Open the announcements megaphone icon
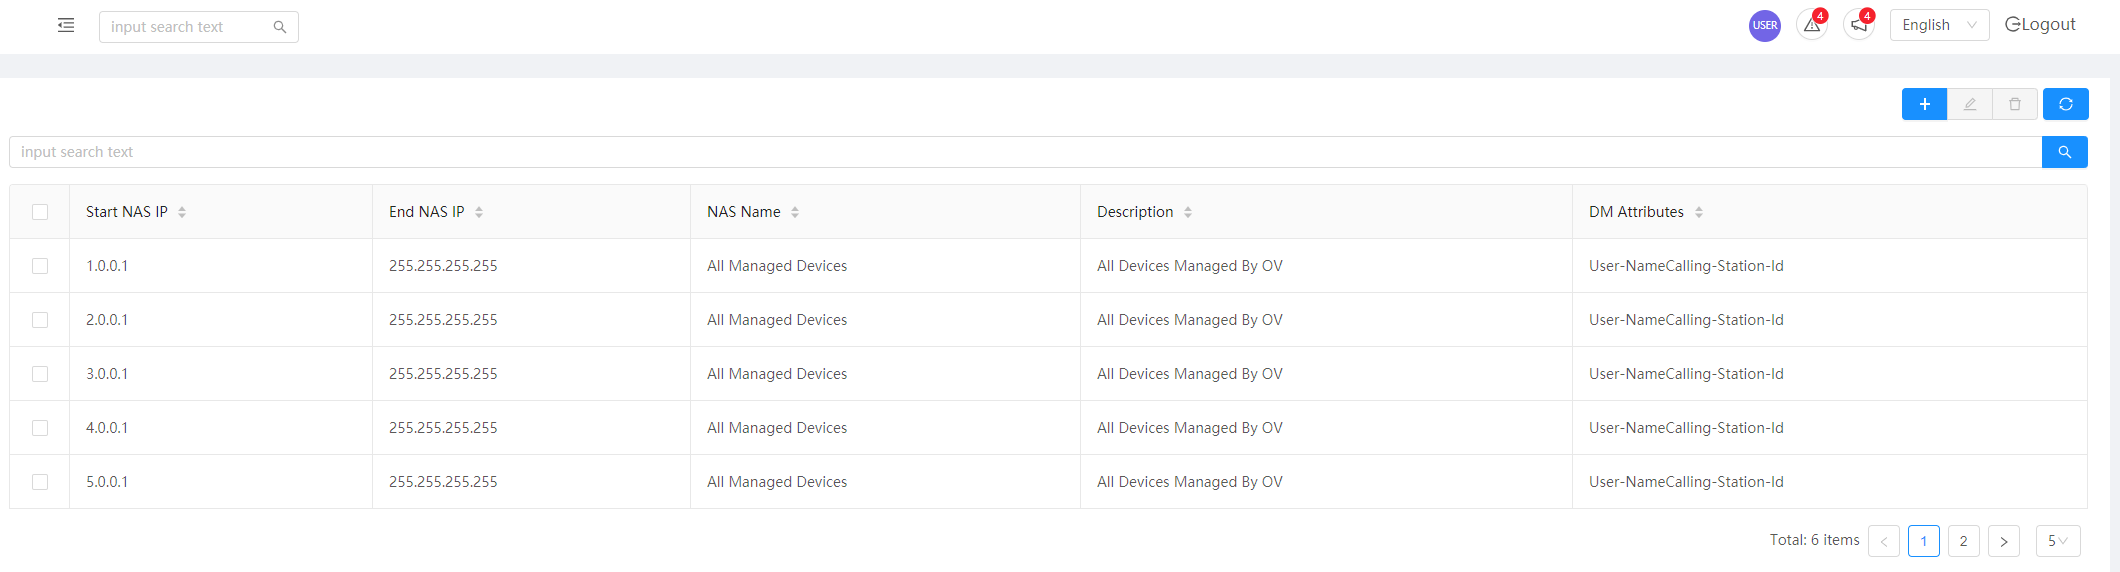Viewport: 2120px width, 572px height. [x=1859, y=25]
